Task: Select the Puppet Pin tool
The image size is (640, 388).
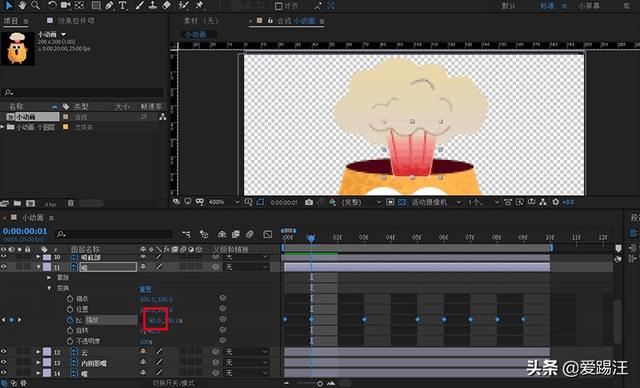Action: 200,5
